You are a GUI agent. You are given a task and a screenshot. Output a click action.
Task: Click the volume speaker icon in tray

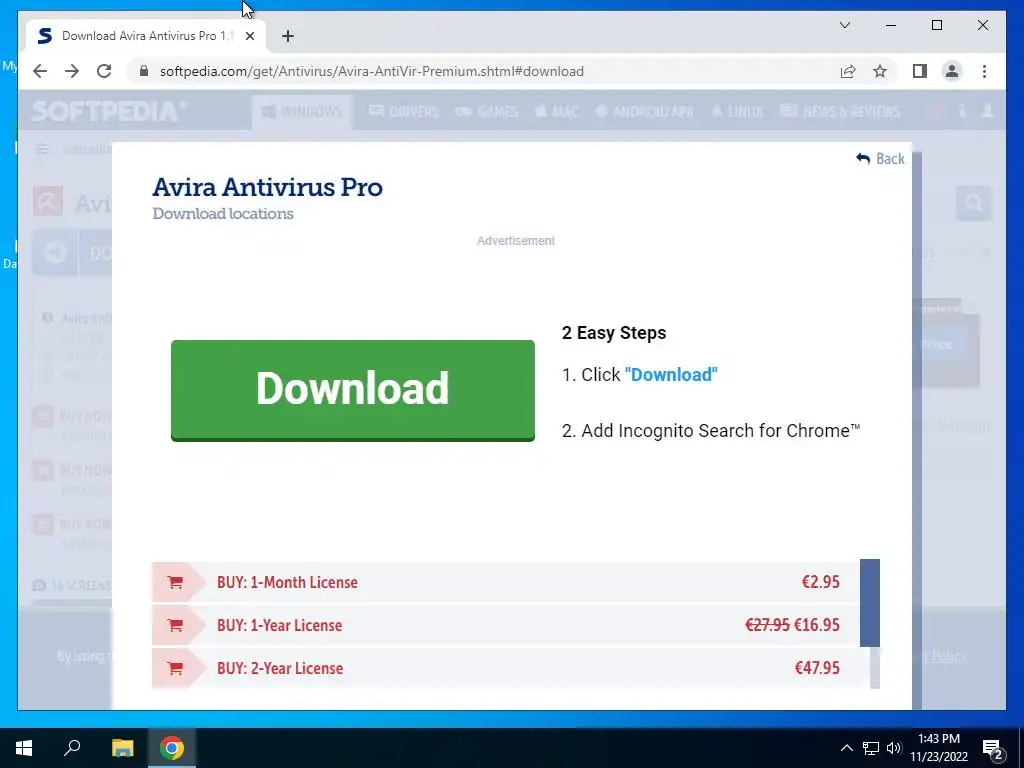[x=894, y=748]
